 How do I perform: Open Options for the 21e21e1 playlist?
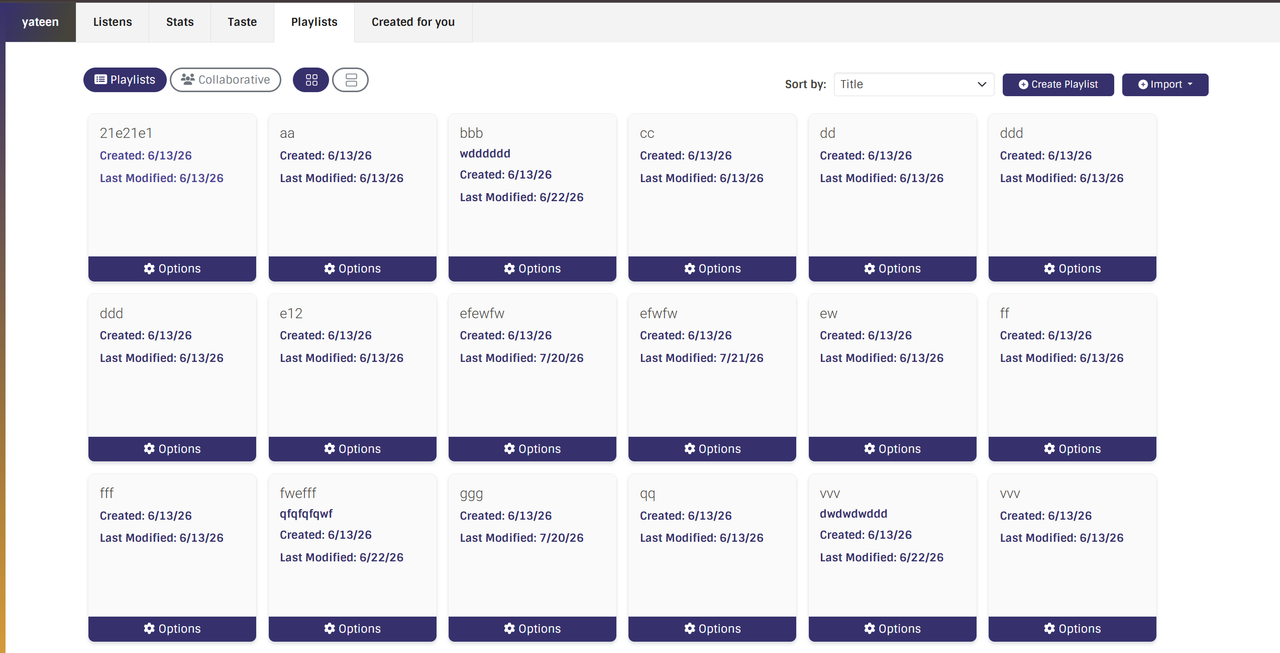tap(172, 269)
